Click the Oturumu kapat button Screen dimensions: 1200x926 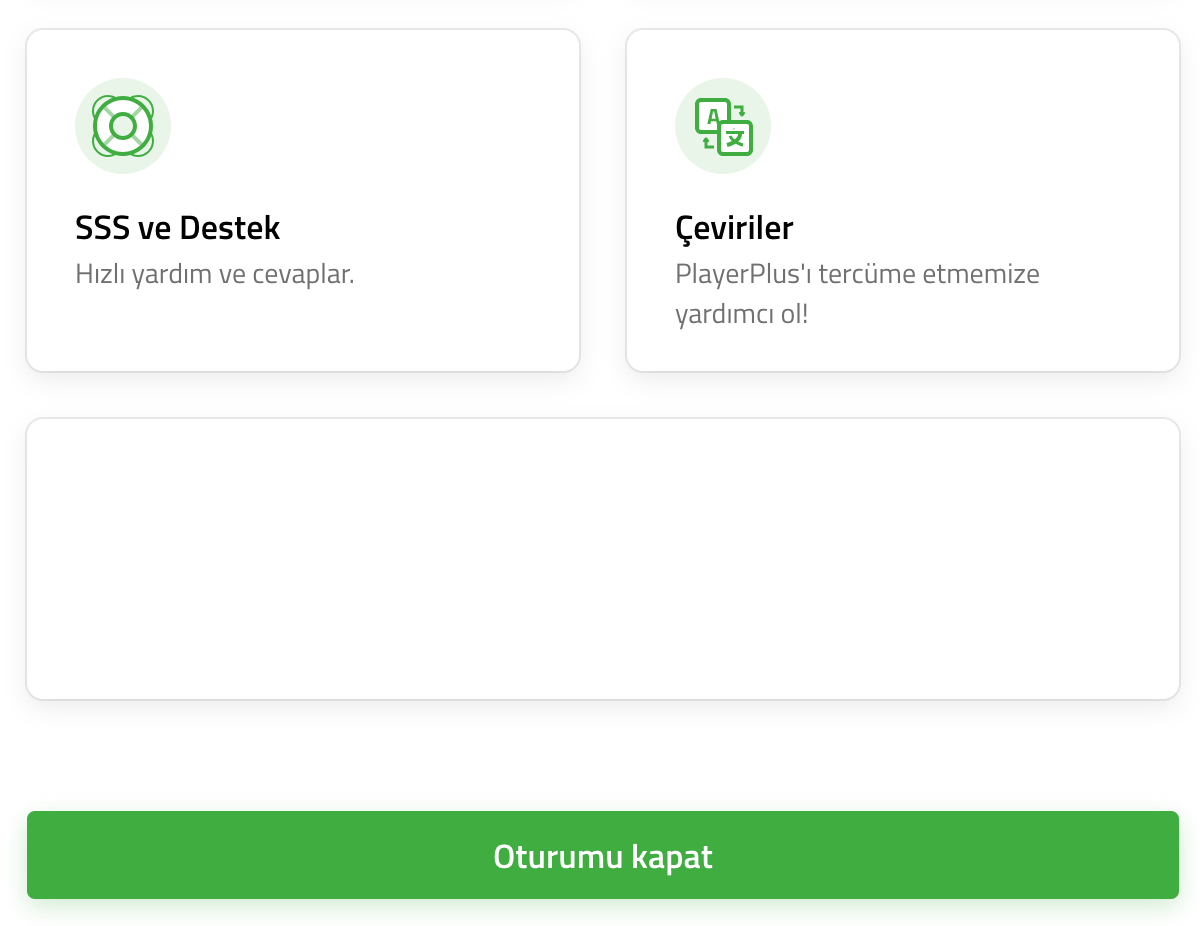603,855
